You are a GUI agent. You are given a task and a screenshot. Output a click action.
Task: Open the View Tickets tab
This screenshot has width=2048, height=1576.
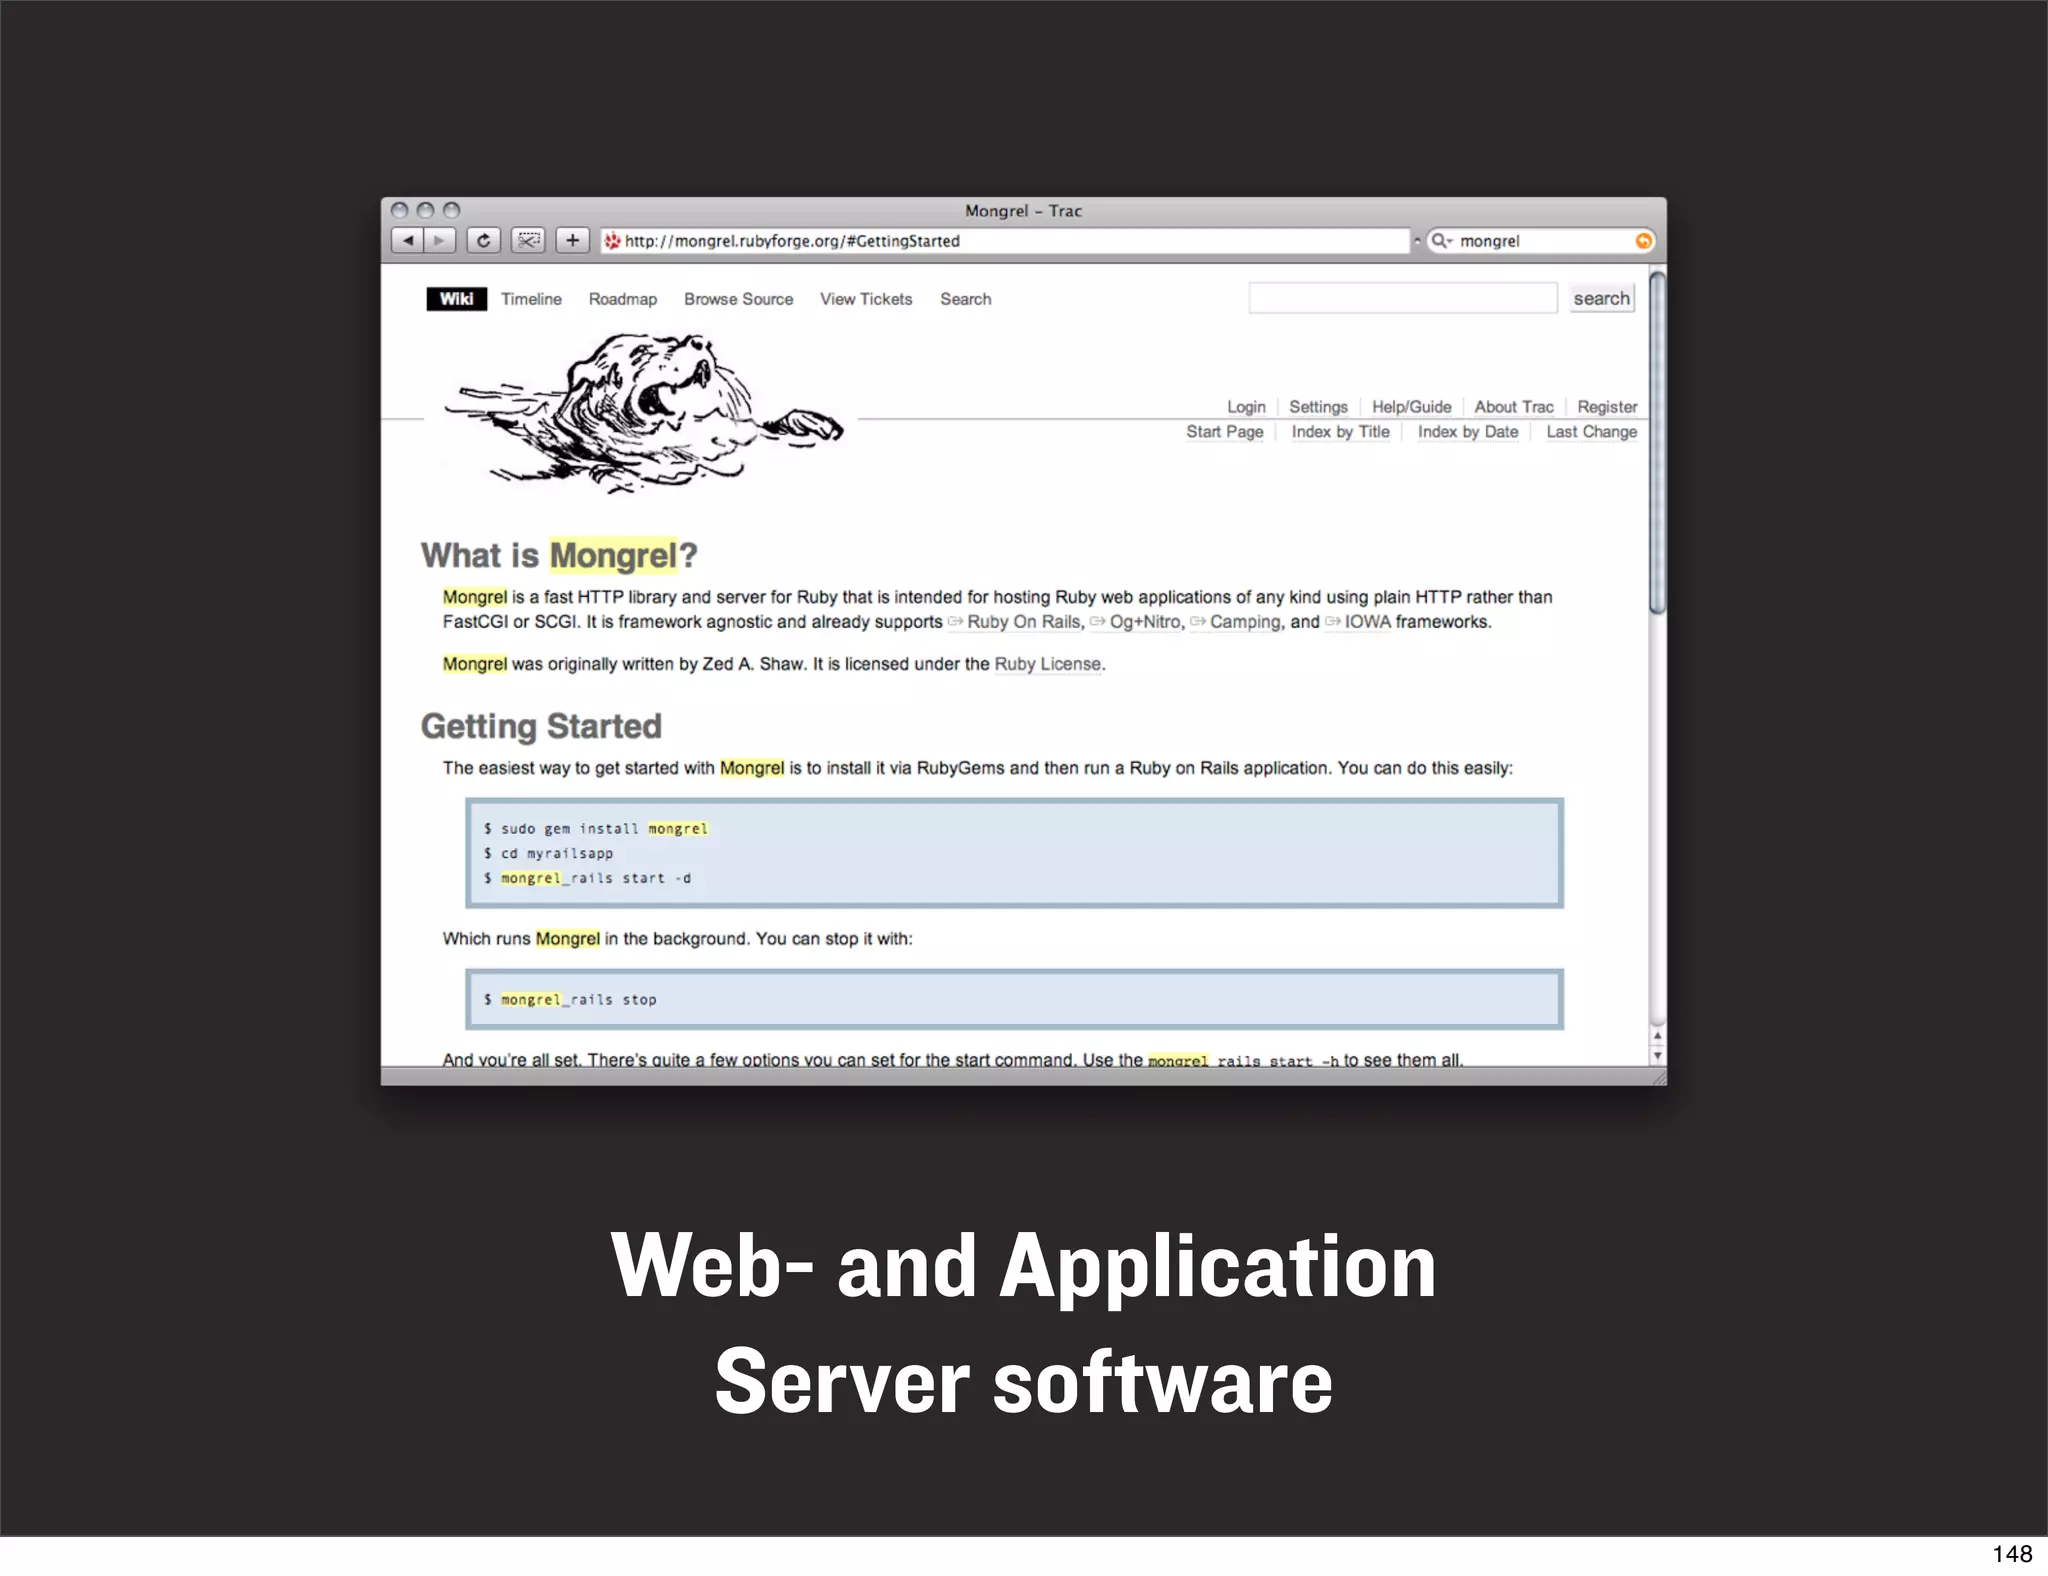pyautogui.click(x=866, y=299)
